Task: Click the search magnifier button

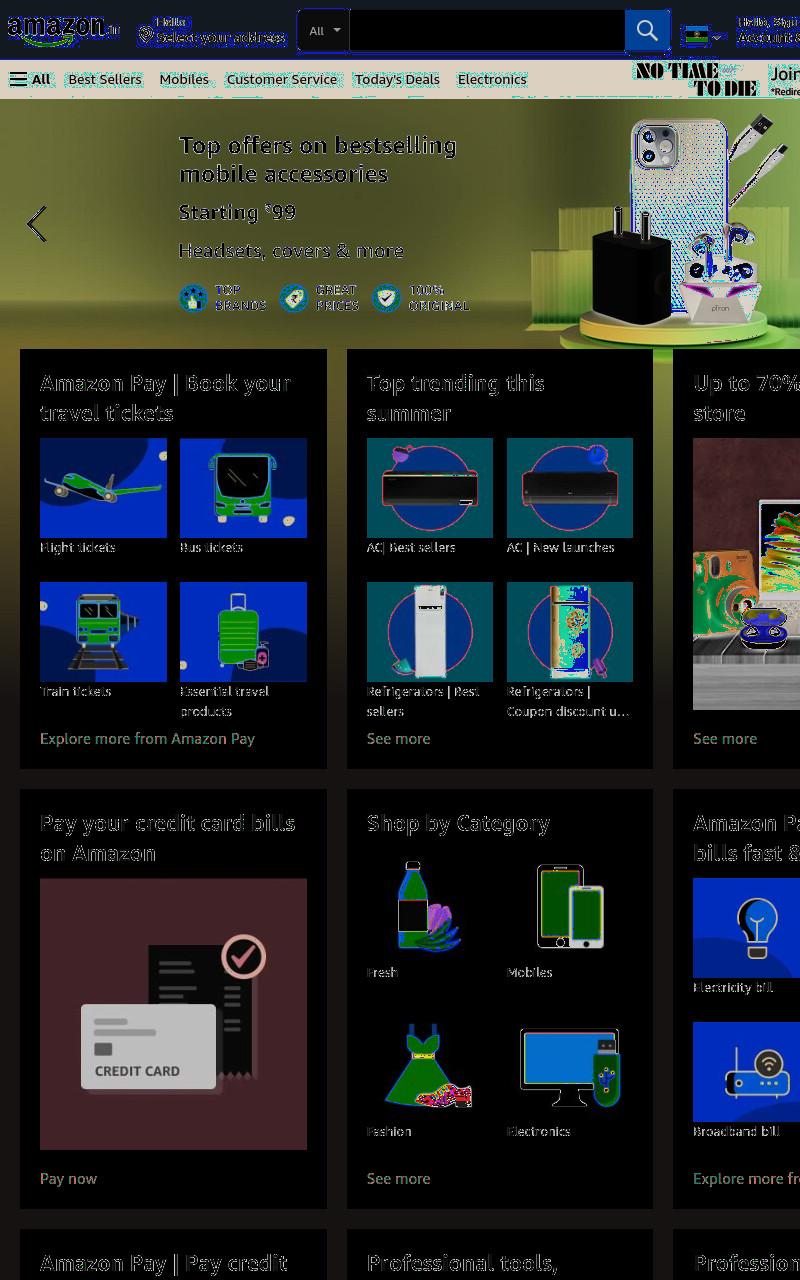Action: (647, 31)
